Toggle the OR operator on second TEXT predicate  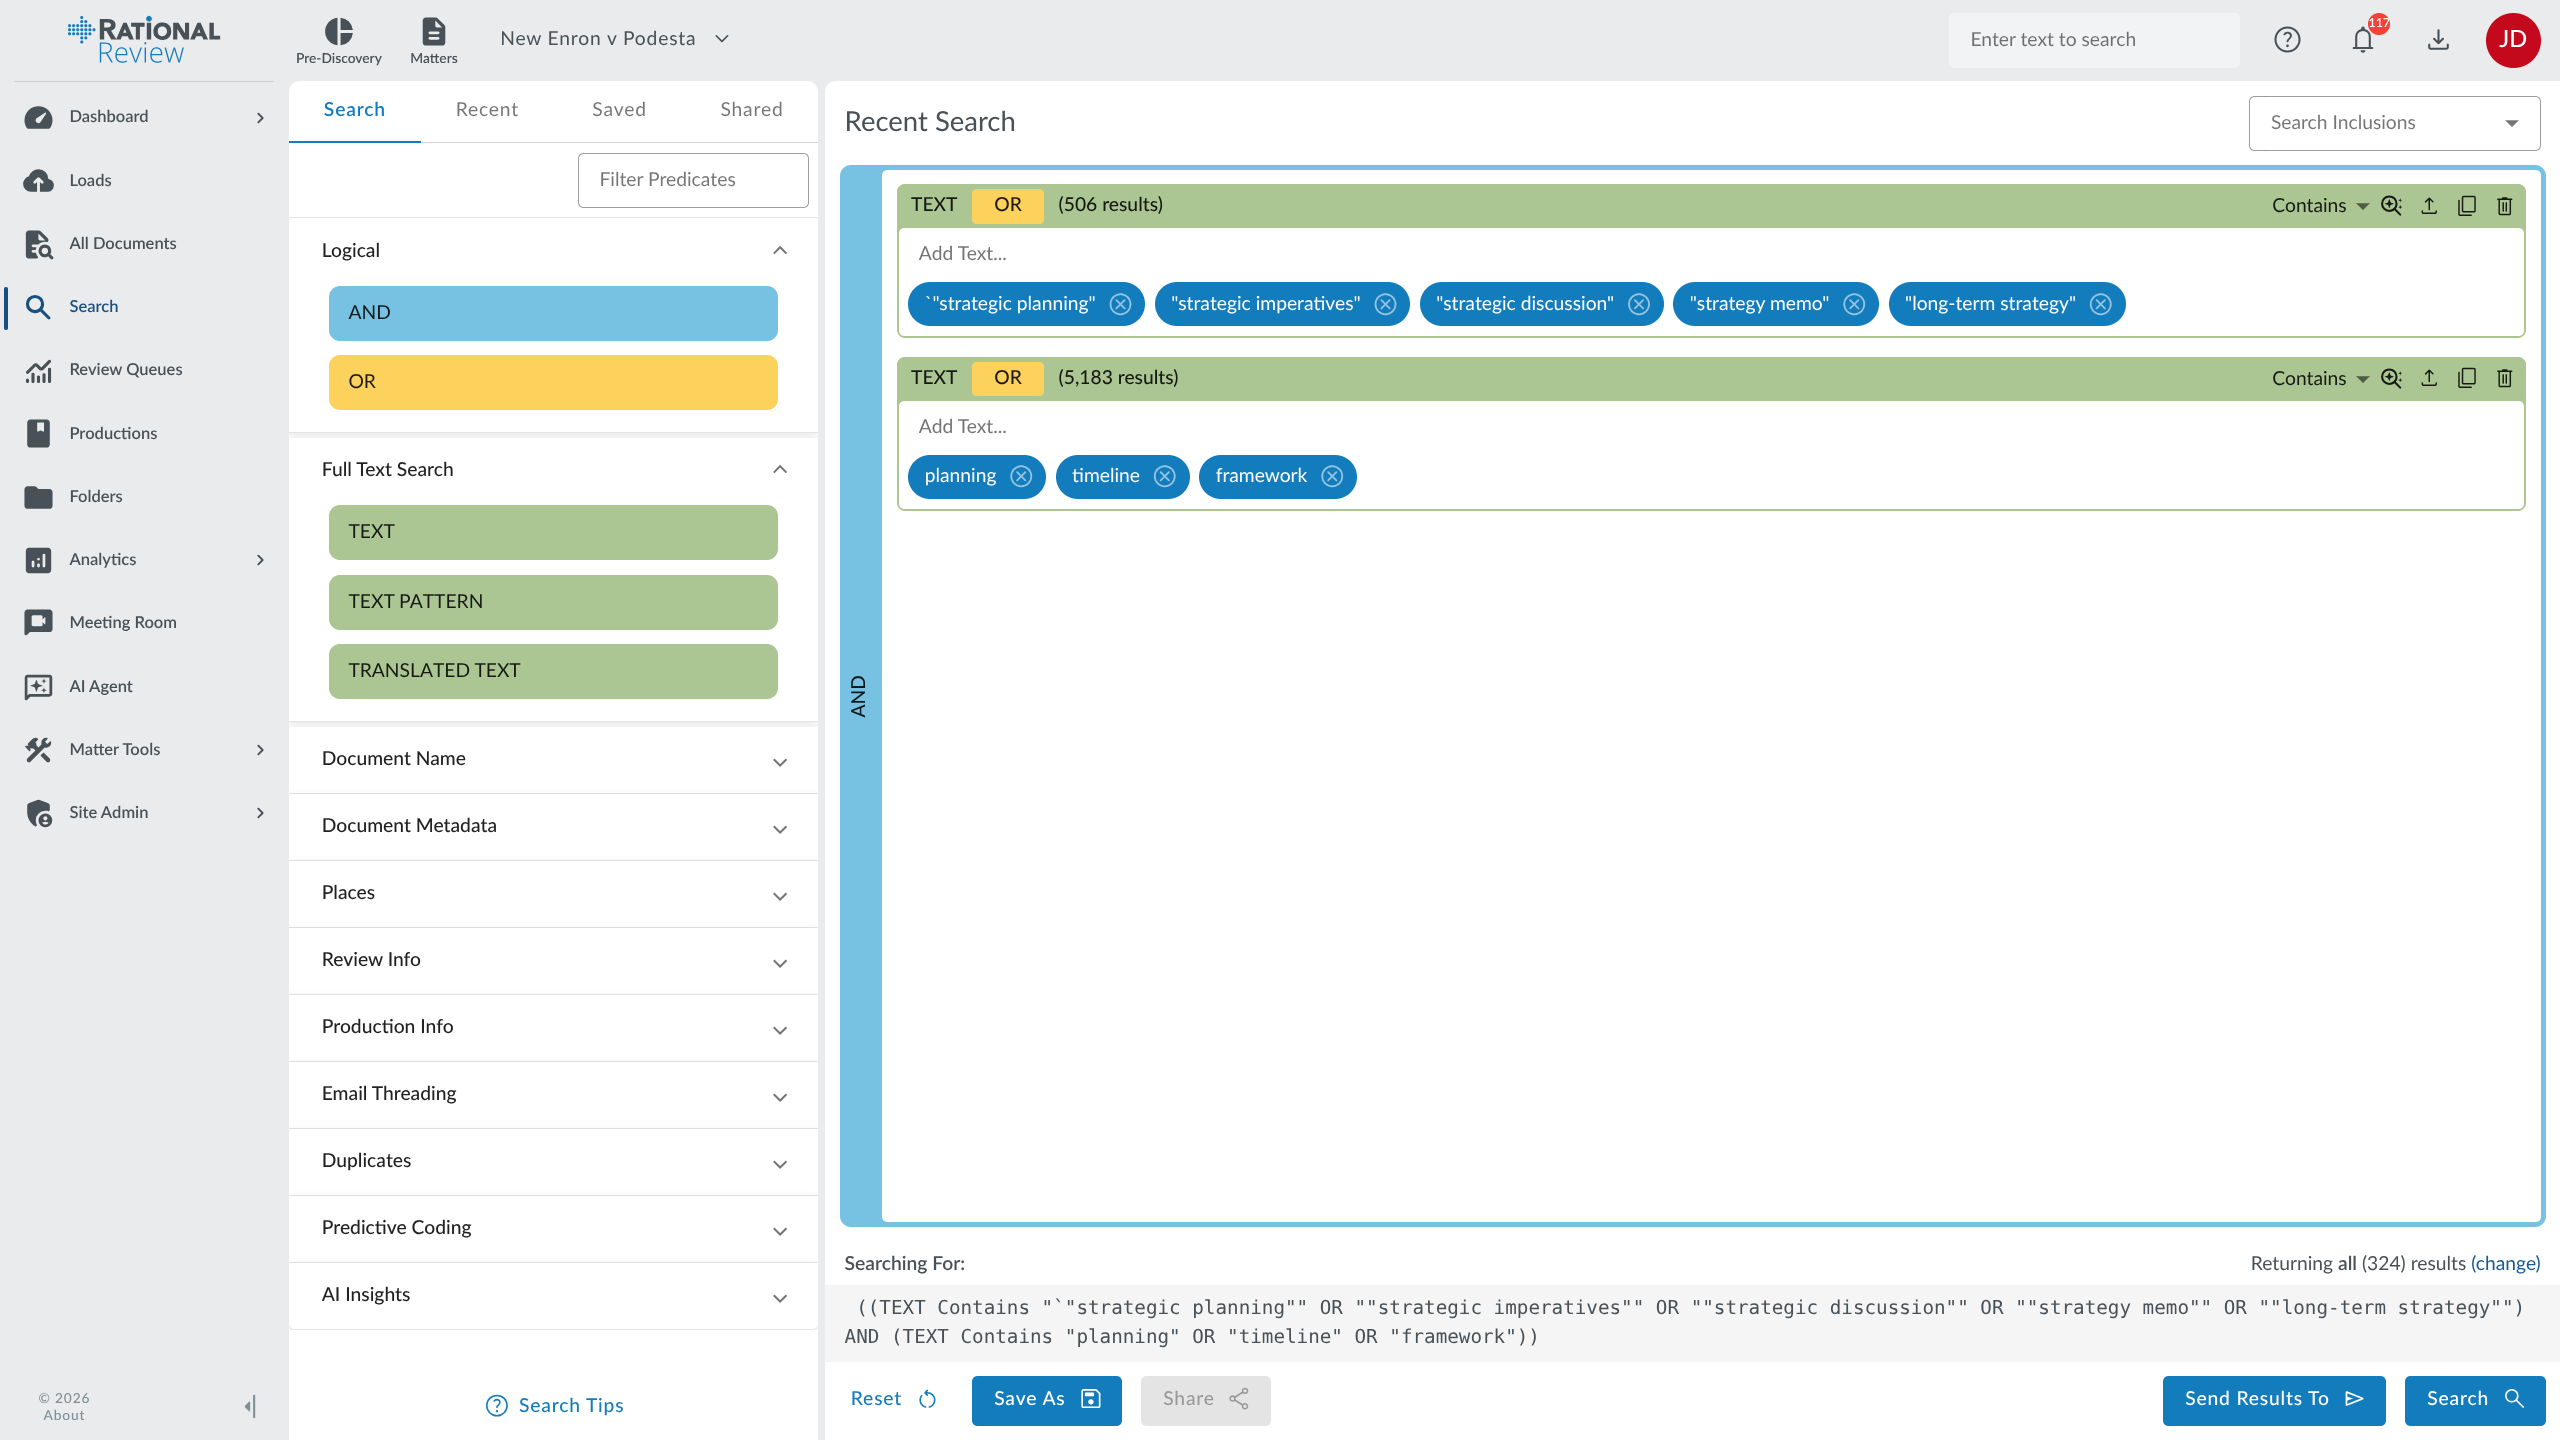[1007, 378]
